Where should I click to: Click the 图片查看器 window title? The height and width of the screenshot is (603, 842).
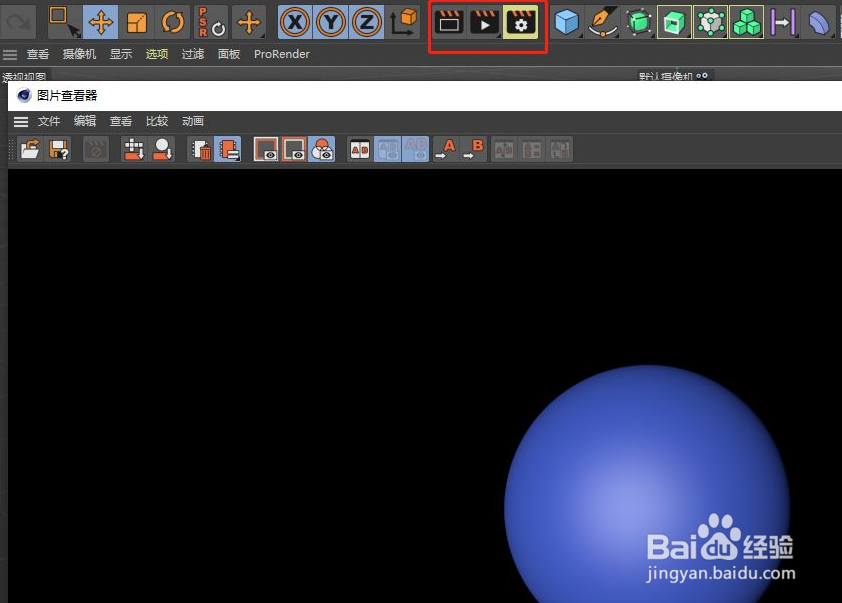tap(67, 96)
